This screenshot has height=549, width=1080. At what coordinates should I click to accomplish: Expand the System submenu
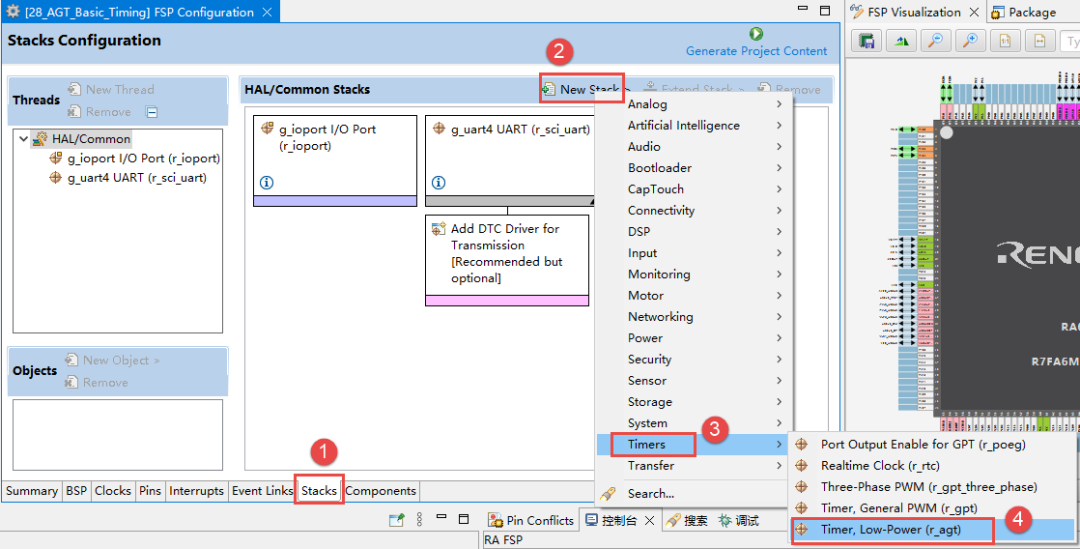click(x=778, y=423)
